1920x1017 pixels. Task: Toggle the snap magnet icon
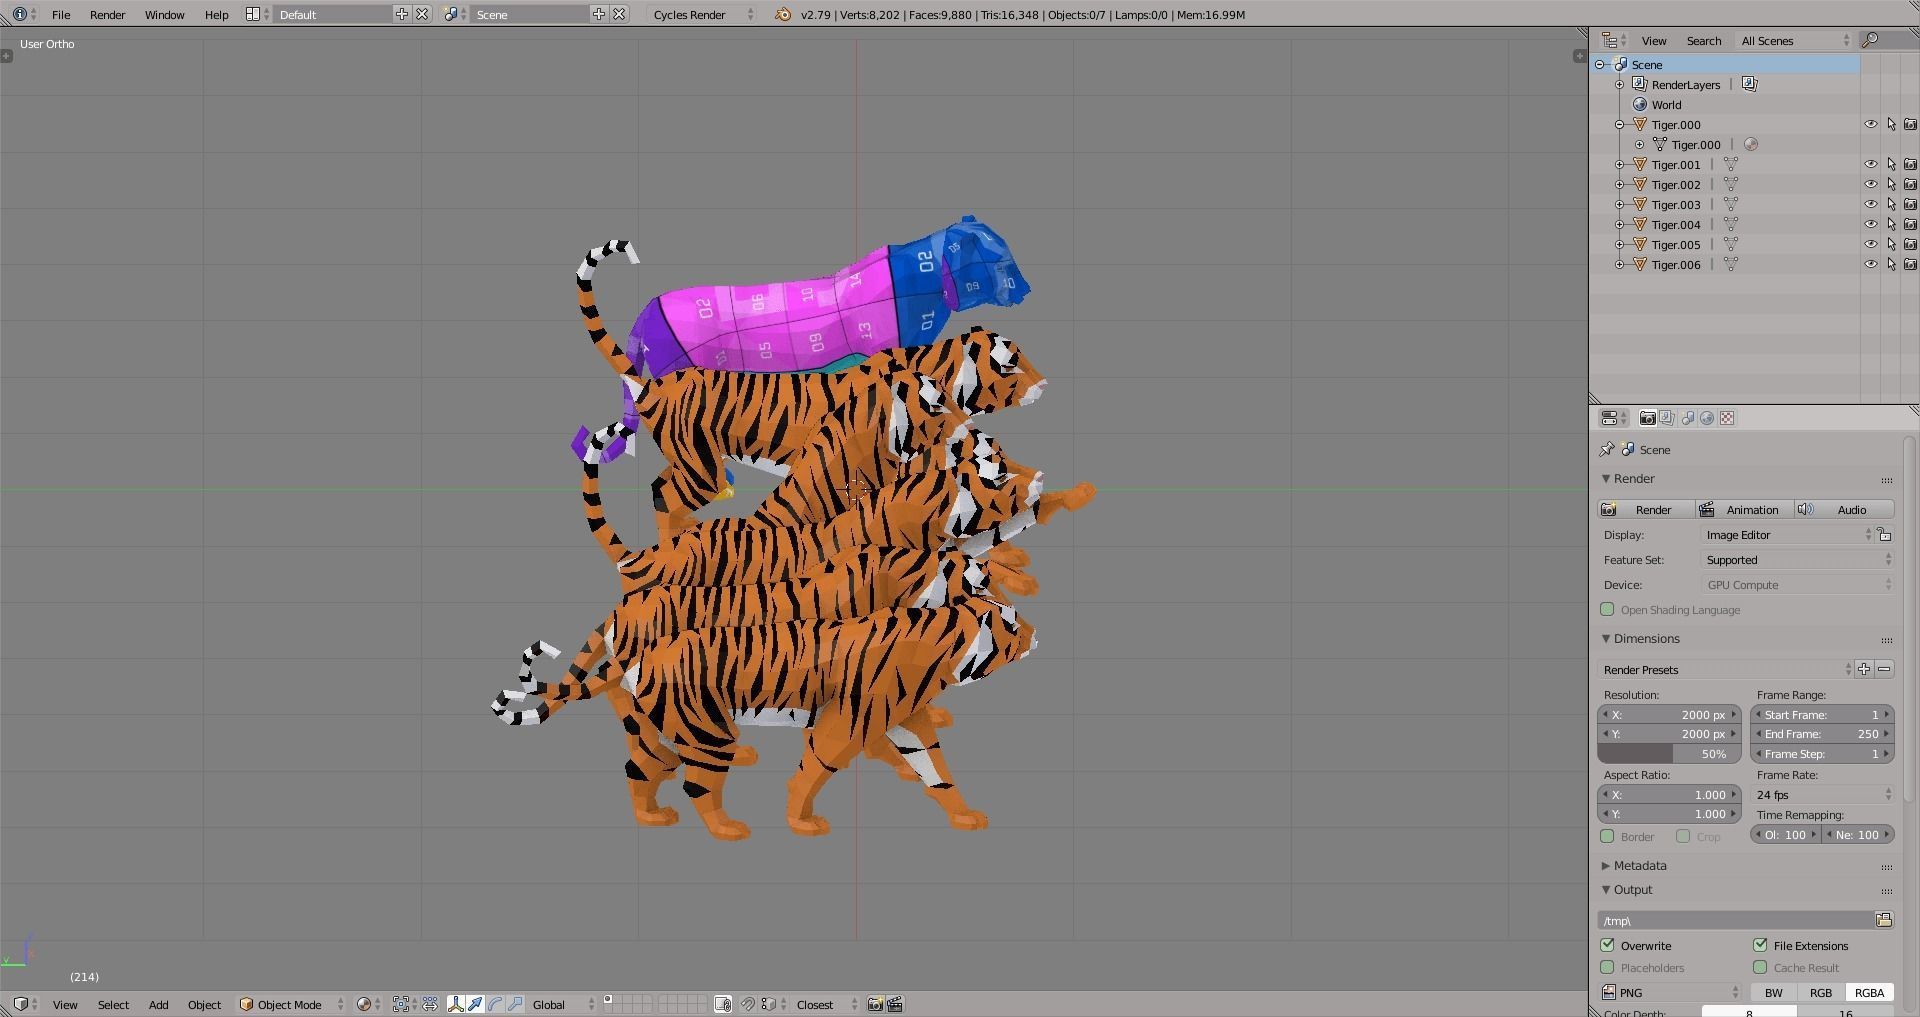coord(747,1004)
